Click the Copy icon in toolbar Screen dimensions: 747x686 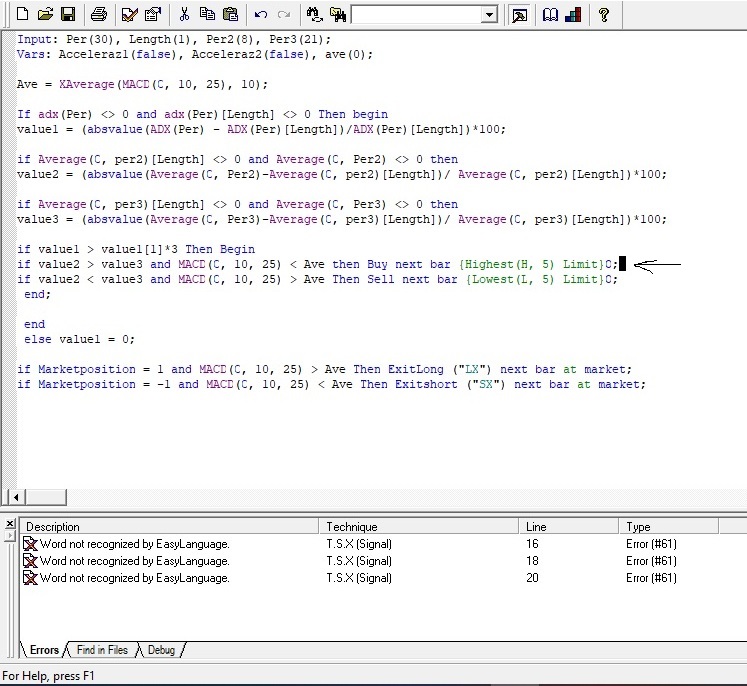pos(207,14)
